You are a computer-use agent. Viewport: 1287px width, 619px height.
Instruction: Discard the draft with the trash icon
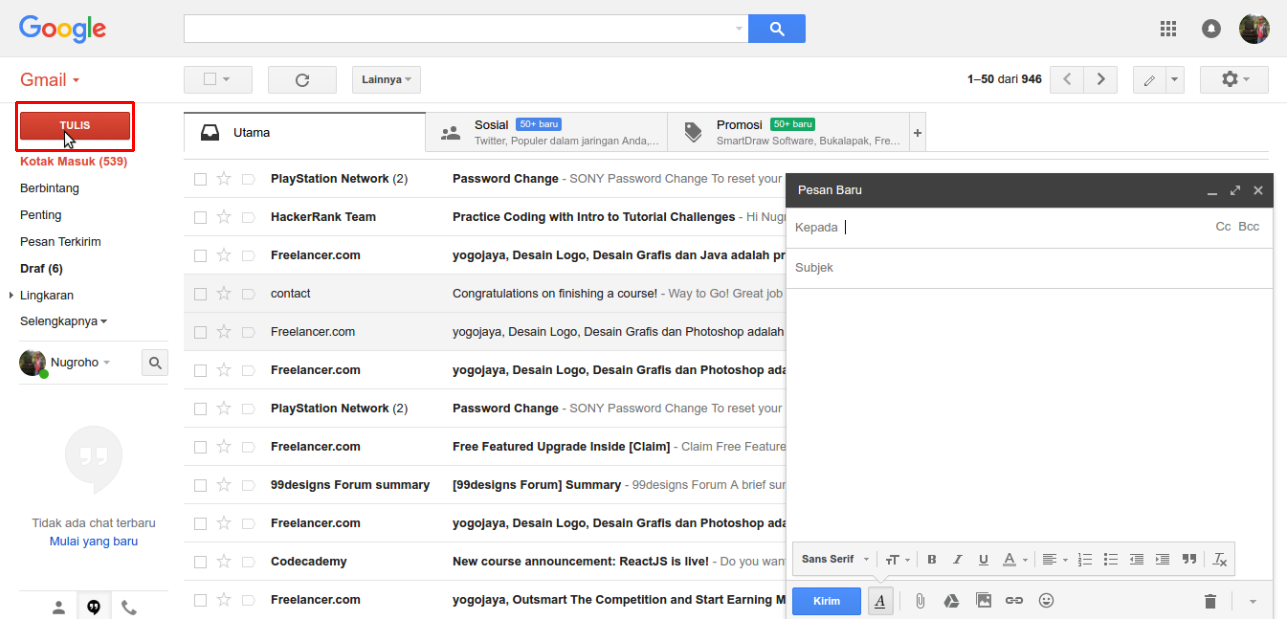(1210, 600)
